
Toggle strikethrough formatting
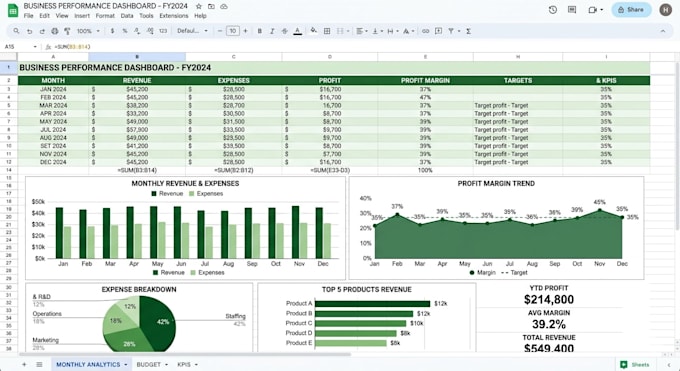284,31
